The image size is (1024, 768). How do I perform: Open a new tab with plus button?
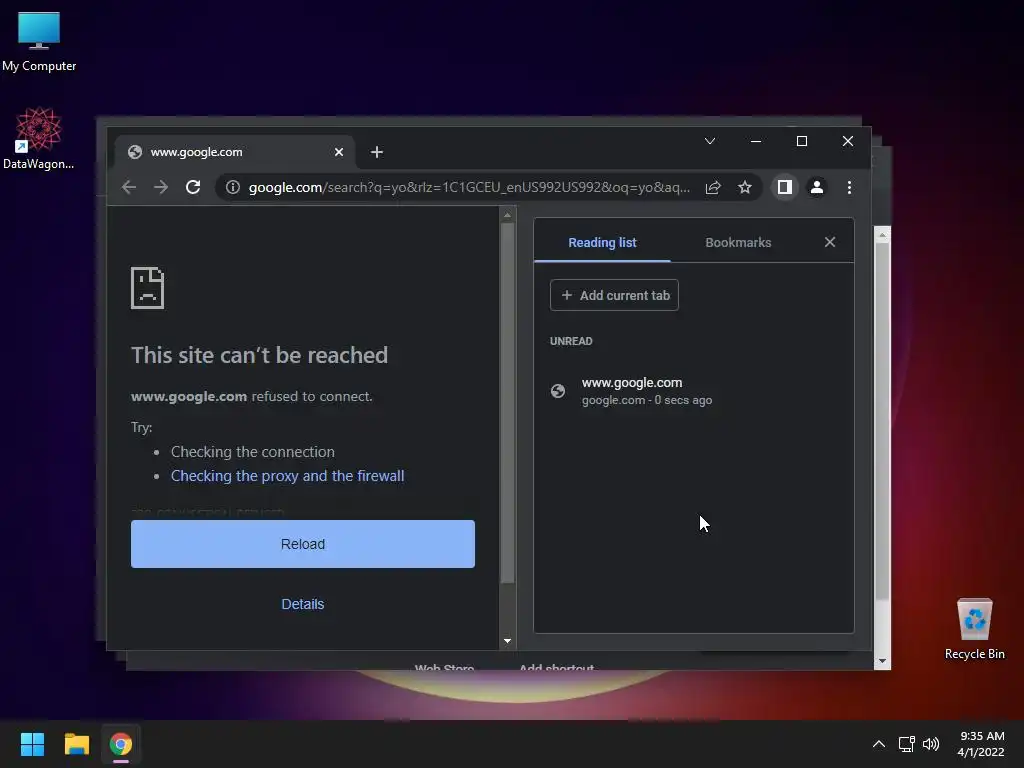(x=377, y=152)
